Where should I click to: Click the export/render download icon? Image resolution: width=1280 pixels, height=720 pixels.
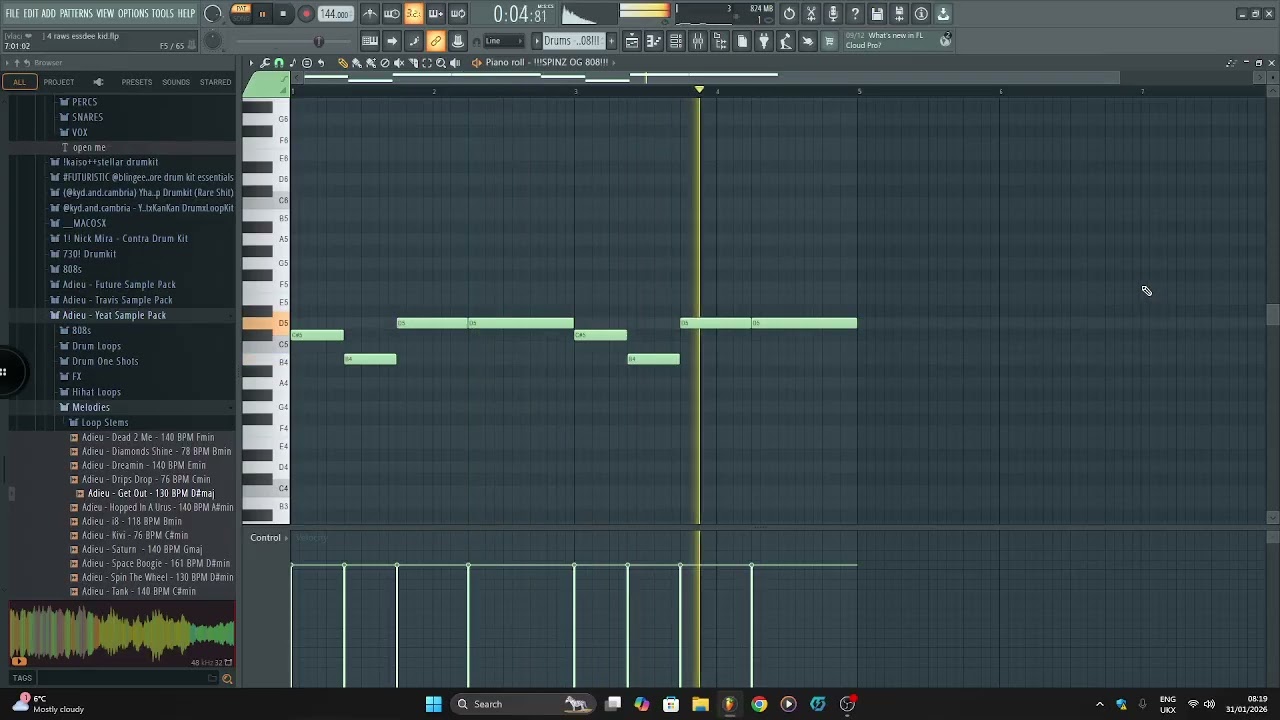[943, 14]
